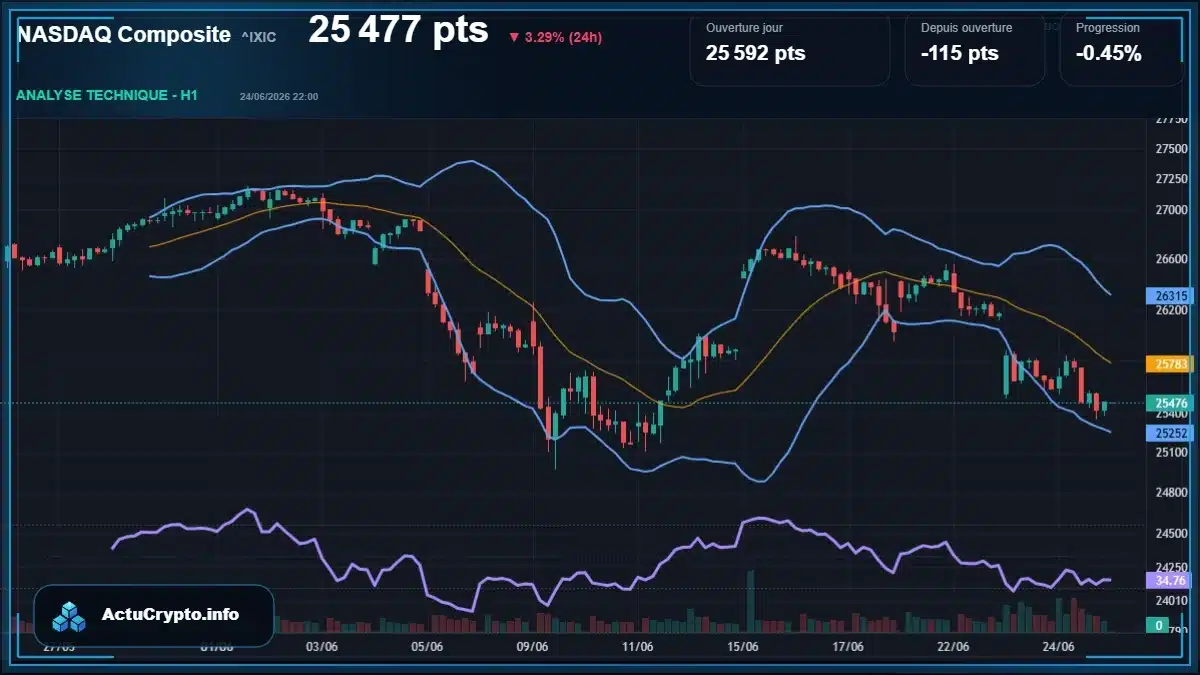Click the 24010 price axis label
1200x675 pixels.
[x=1170, y=601]
